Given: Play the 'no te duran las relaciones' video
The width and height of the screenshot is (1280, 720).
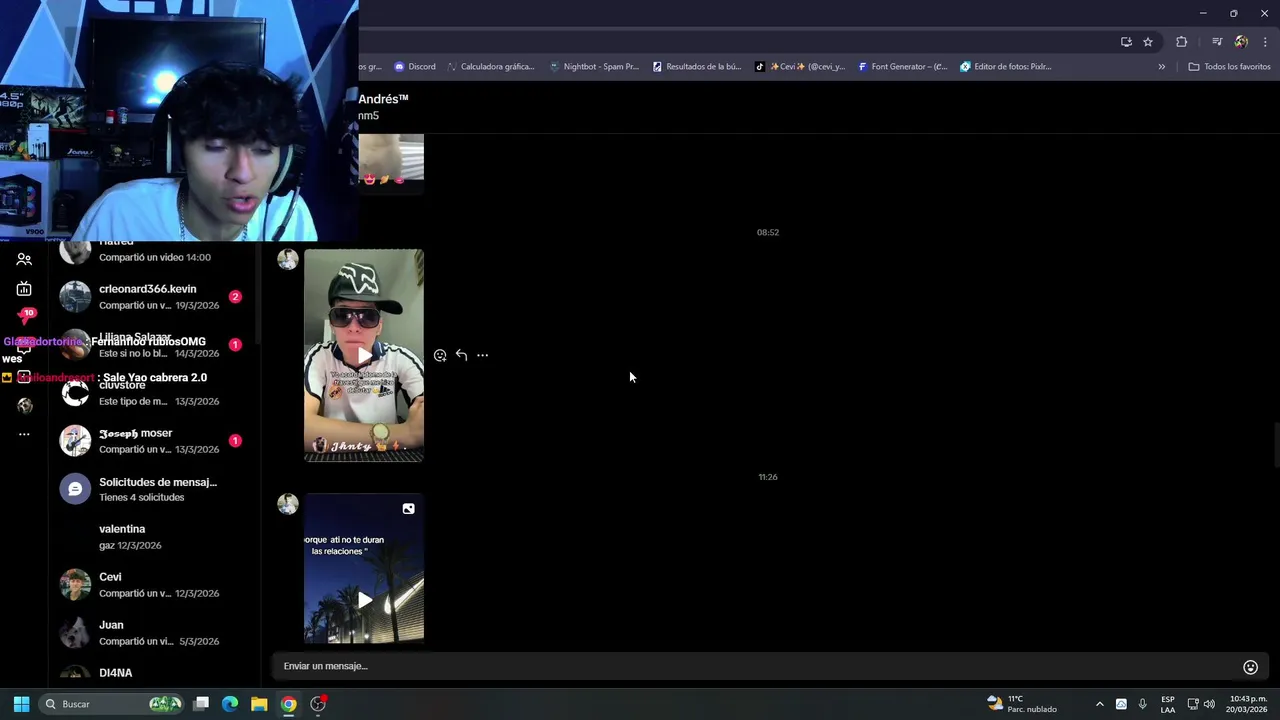Looking at the screenshot, I should 364,600.
